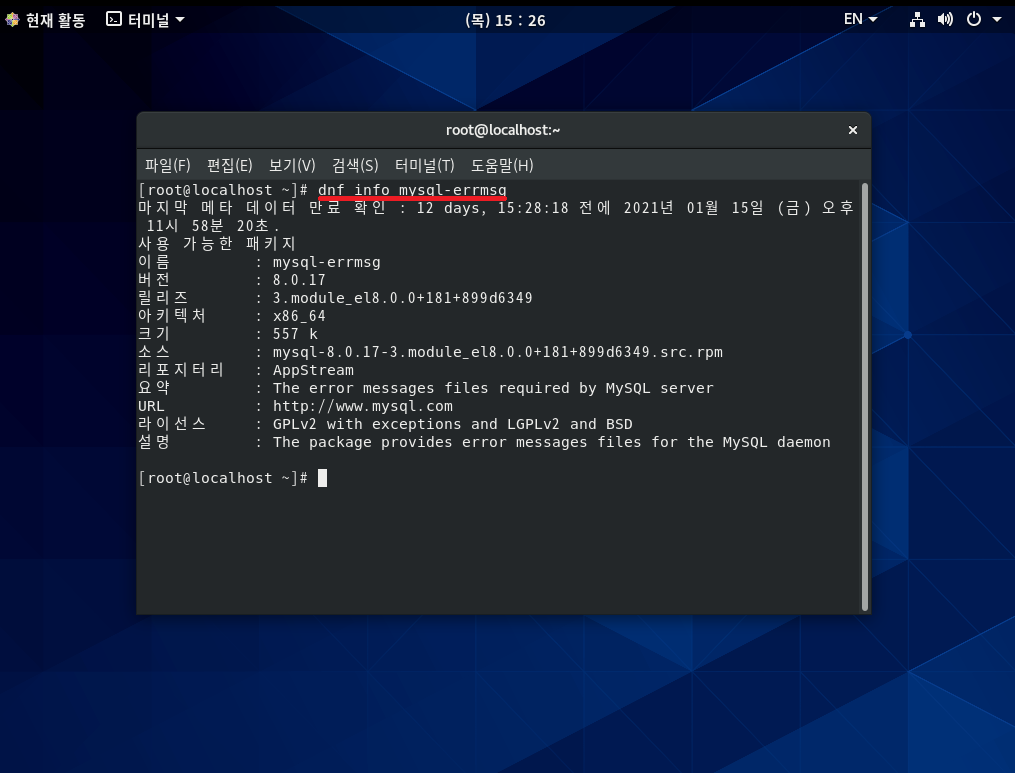Click the activities icon in top bar

click(x=12, y=19)
